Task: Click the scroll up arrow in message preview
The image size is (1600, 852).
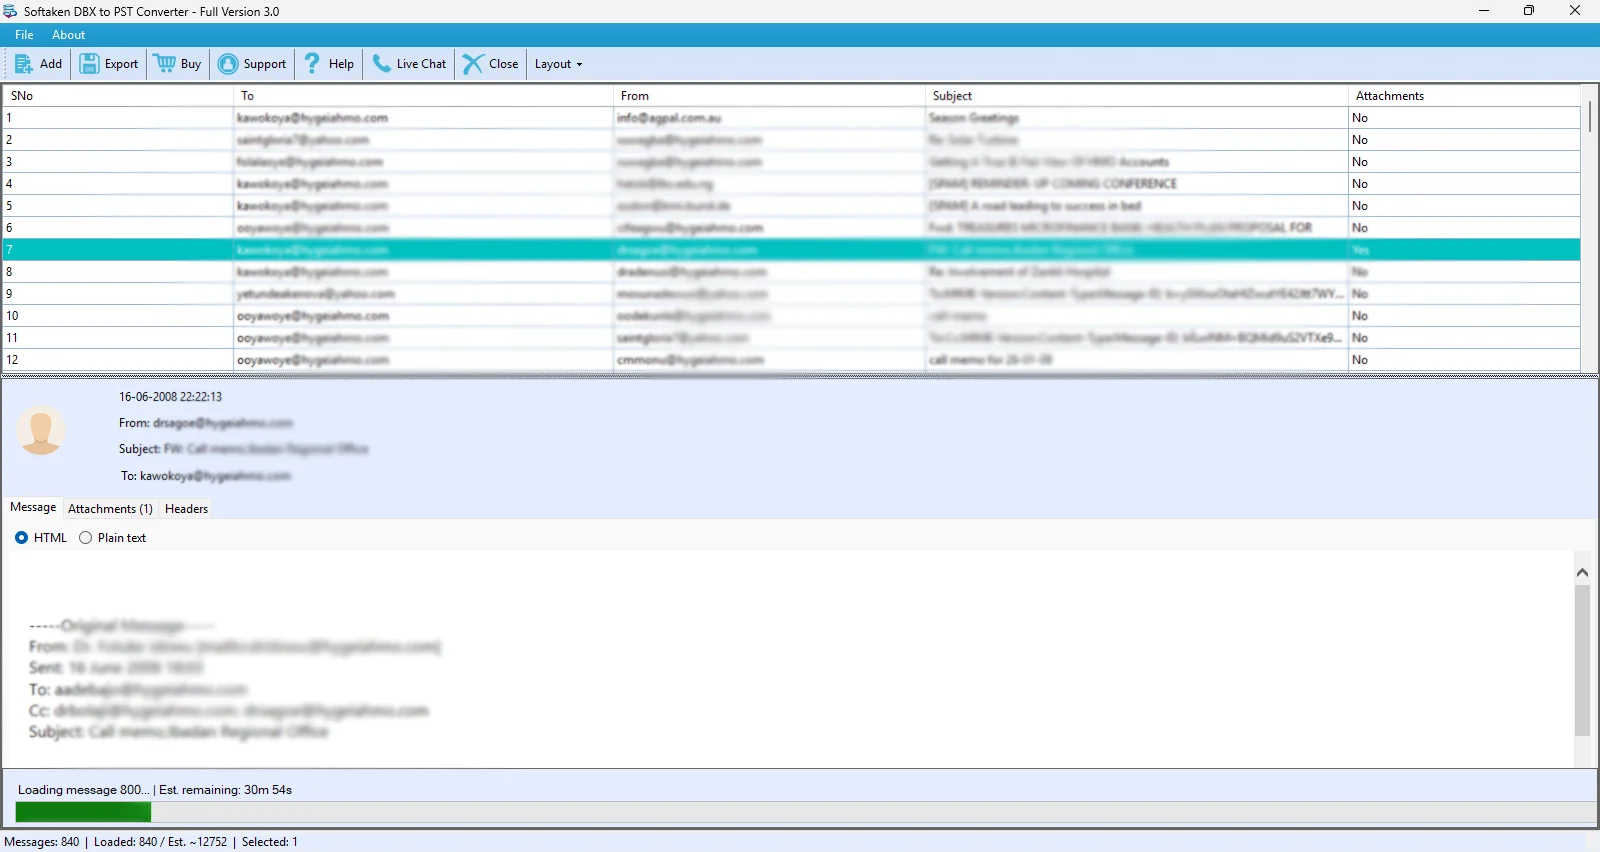Action: [x=1582, y=573]
